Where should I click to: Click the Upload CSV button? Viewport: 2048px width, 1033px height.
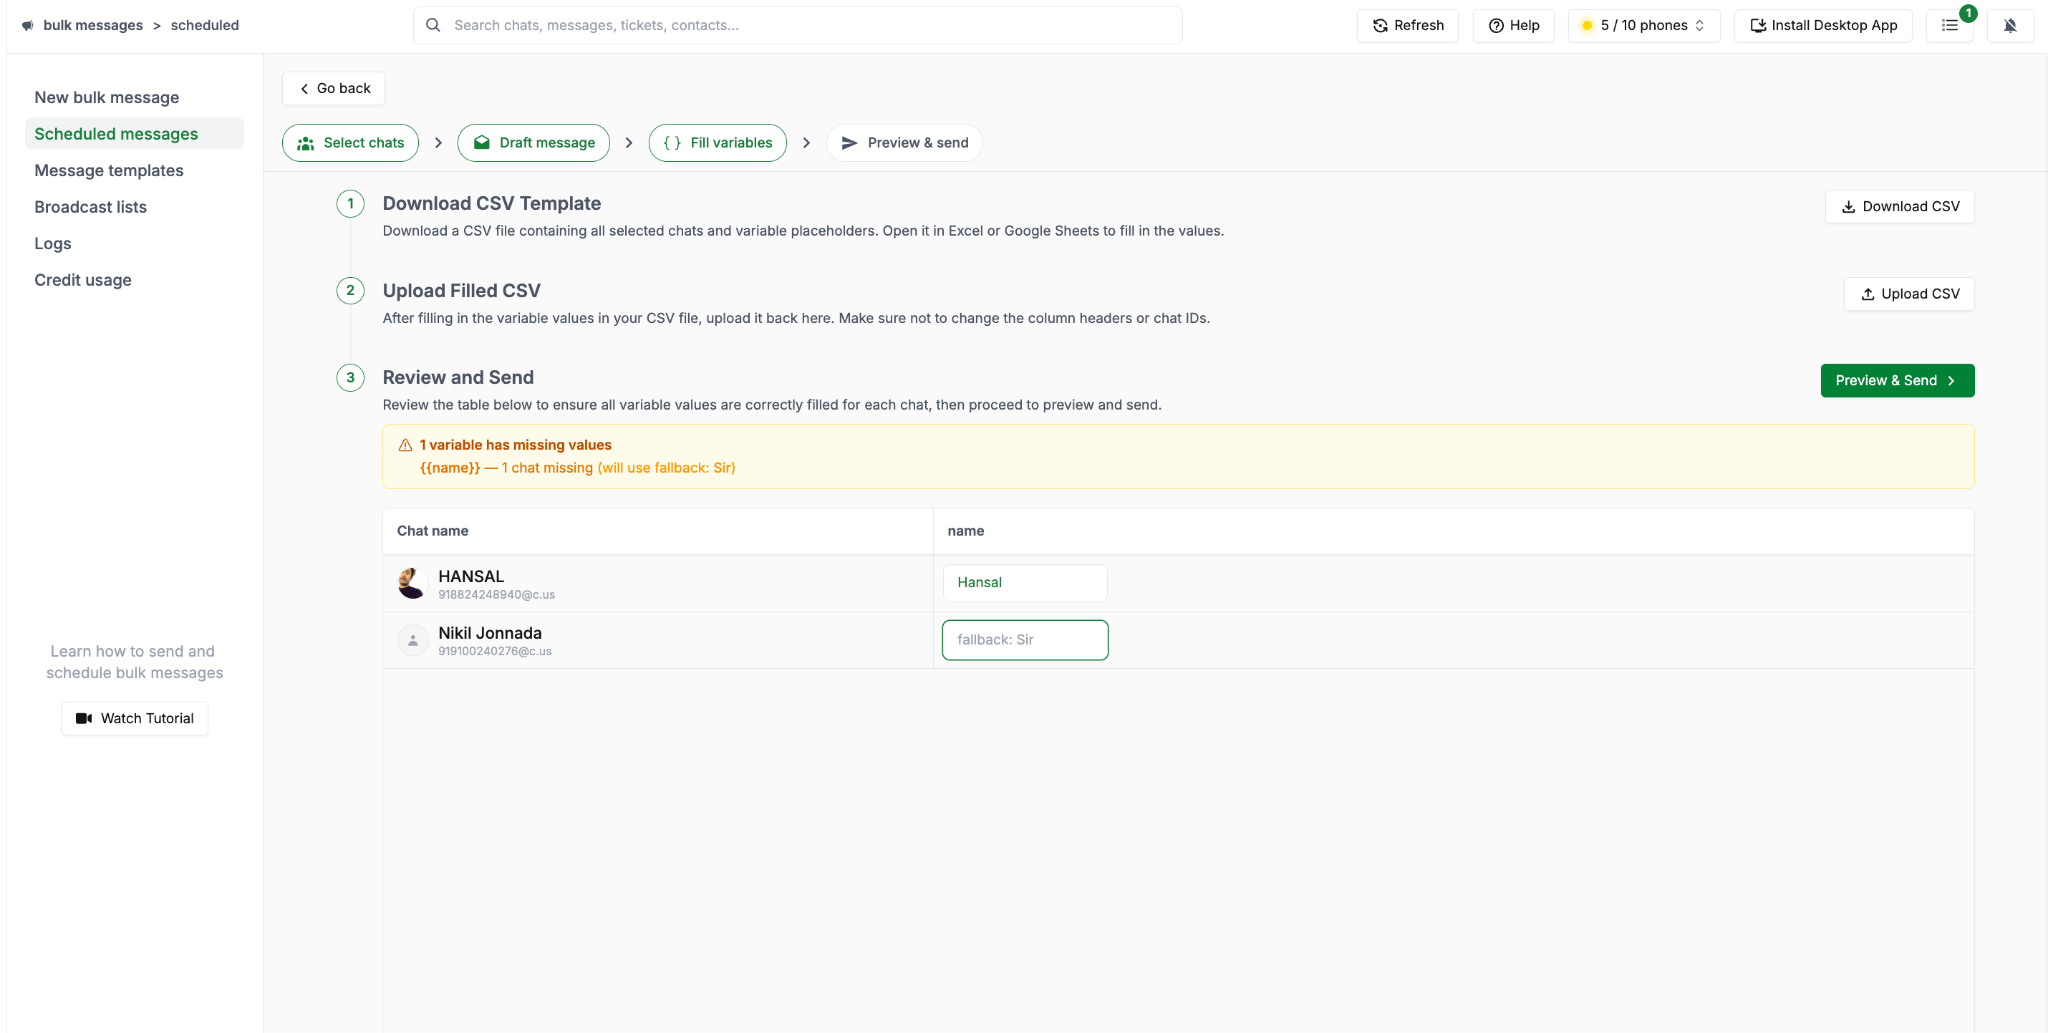1909,294
